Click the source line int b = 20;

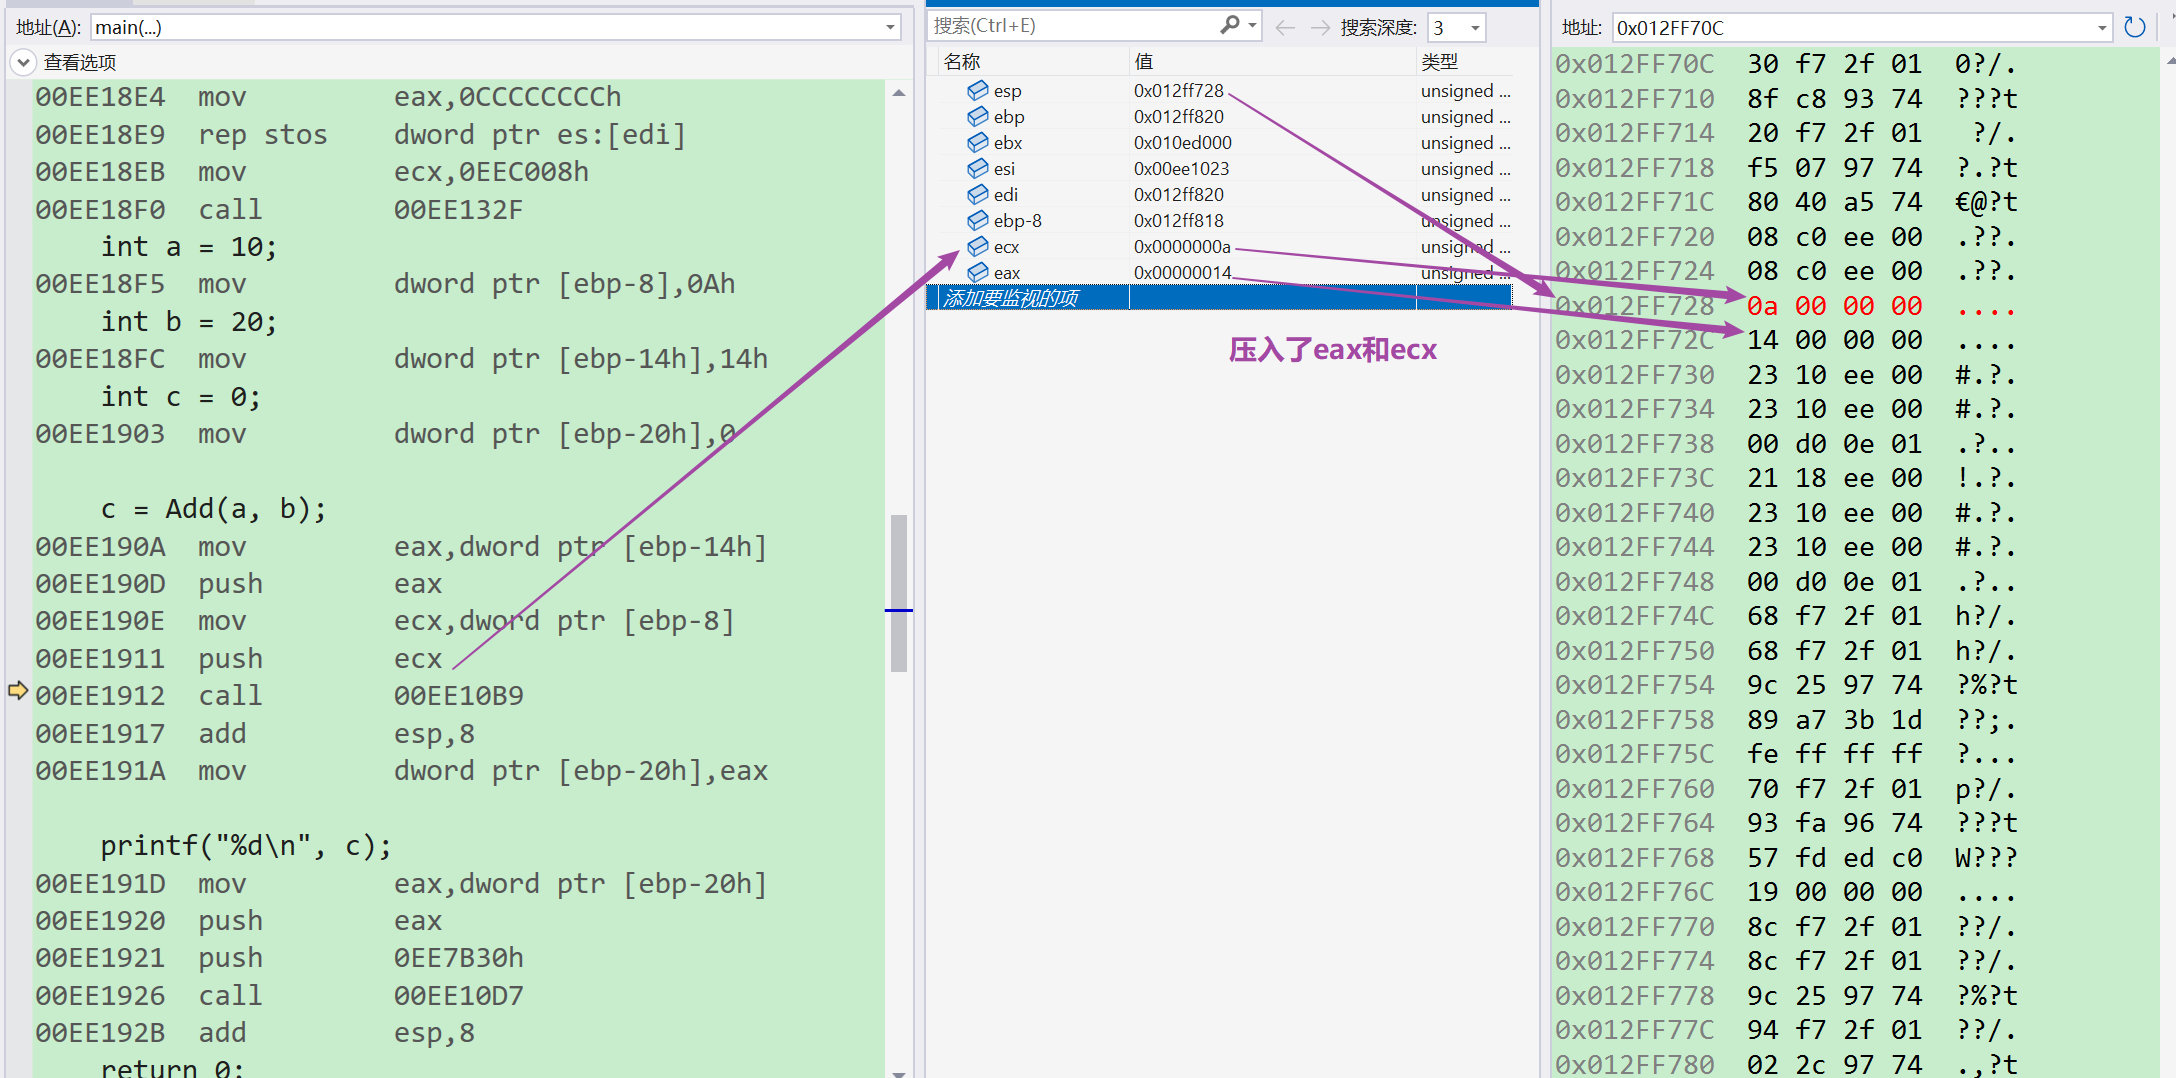click(189, 322)
